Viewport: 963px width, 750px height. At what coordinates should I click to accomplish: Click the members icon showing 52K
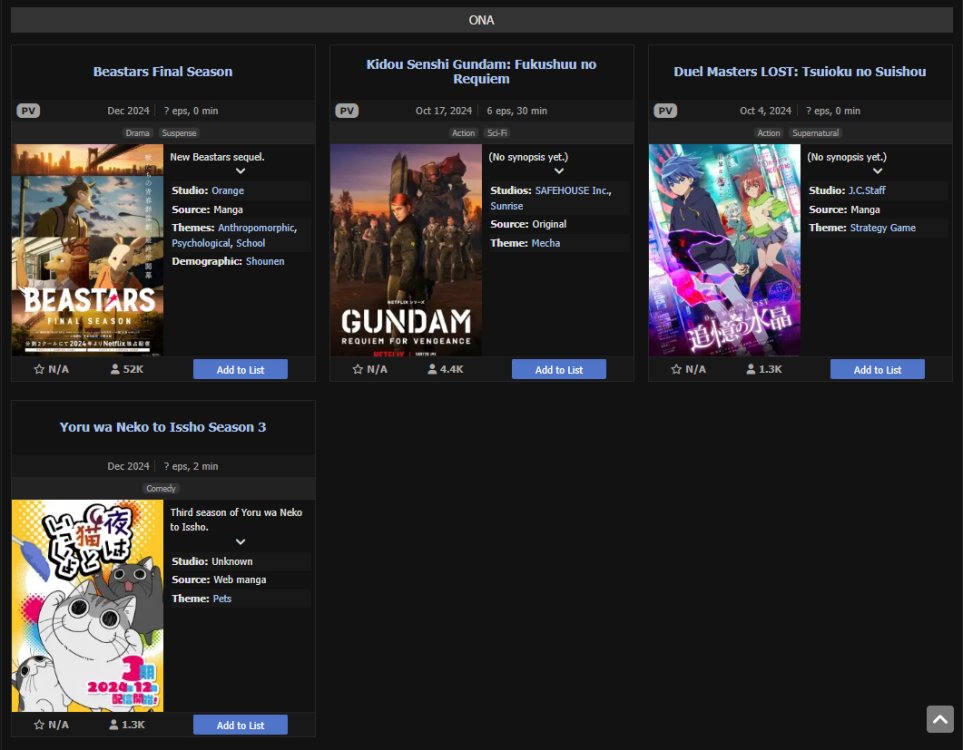[x=115, y=369]
